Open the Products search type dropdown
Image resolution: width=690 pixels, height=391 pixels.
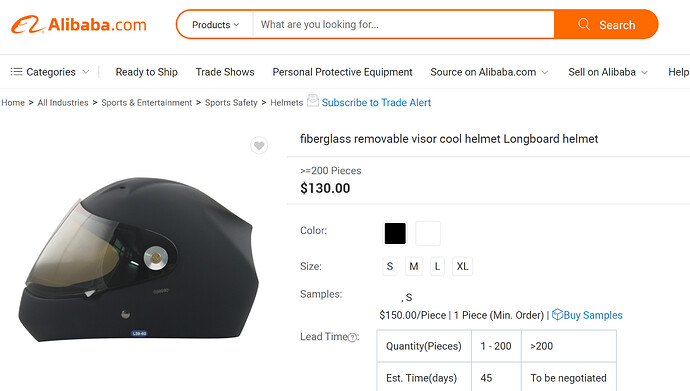click(215, 25)
